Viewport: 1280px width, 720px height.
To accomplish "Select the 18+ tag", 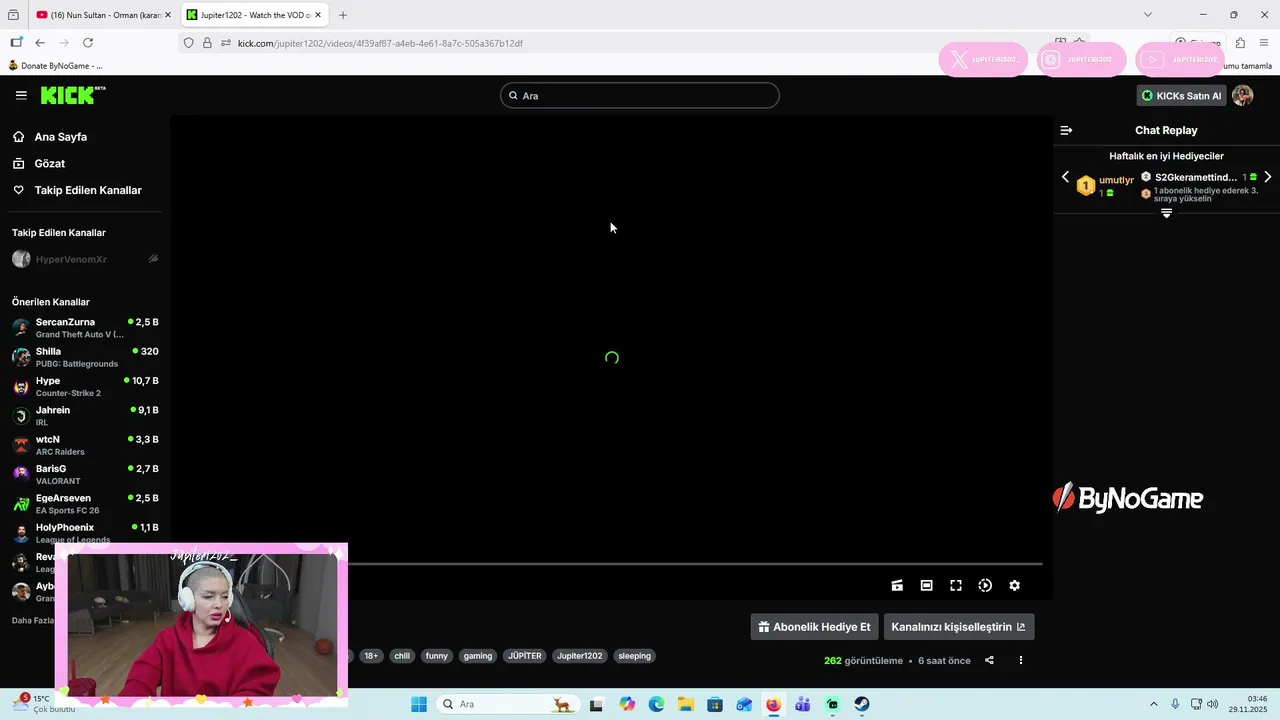I will (371, 656).
